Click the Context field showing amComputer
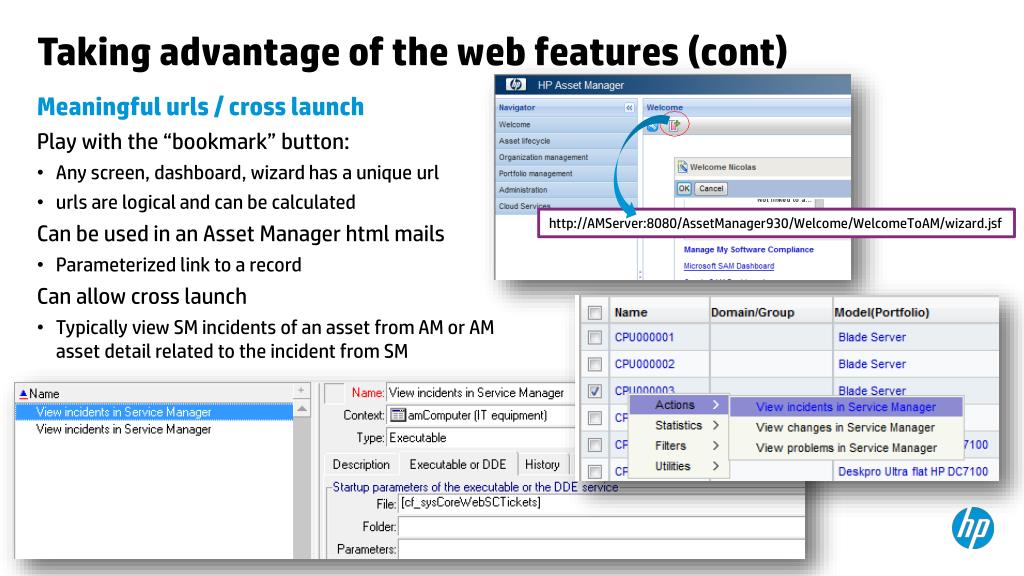1024x576 pixels. click(481, 415)
